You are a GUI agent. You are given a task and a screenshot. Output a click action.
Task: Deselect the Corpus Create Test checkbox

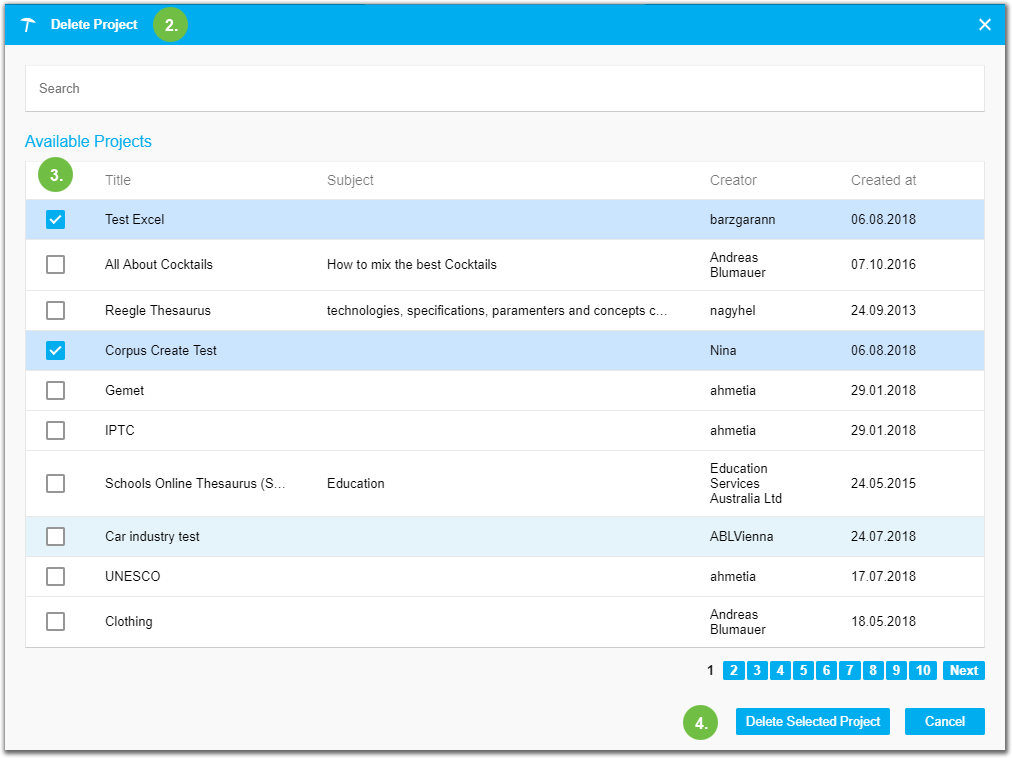[x=56, y=350]
